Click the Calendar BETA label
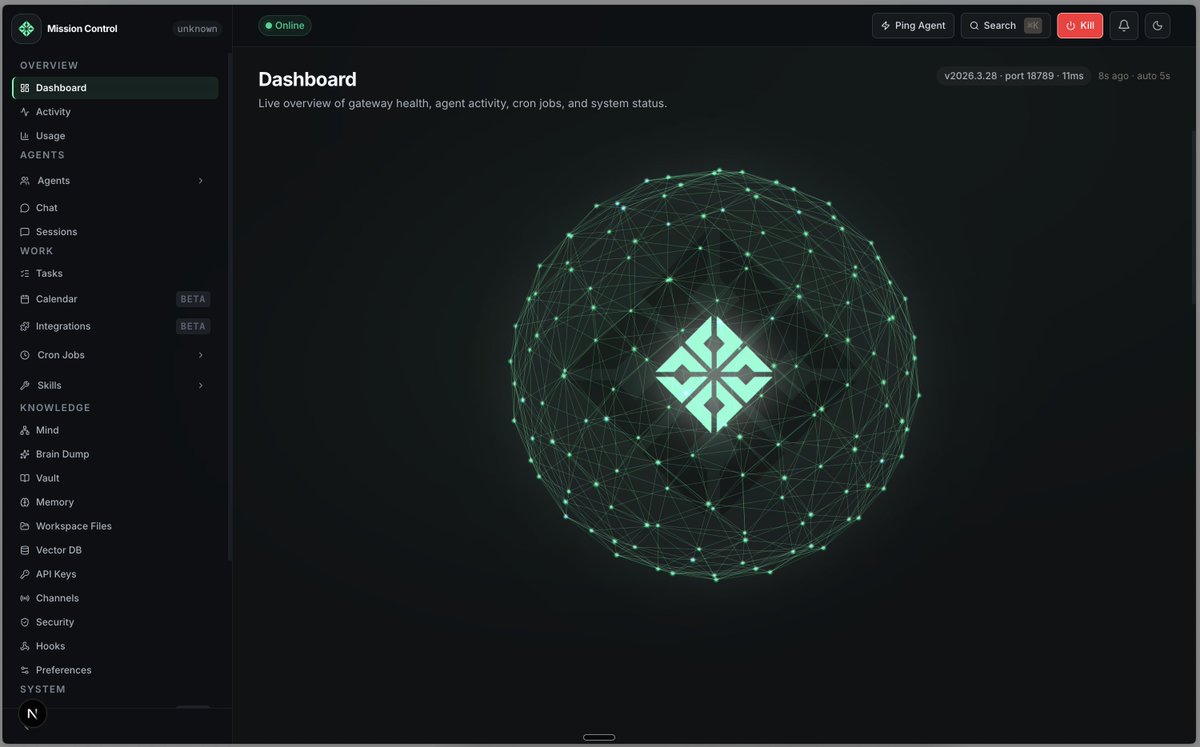Viewport: 1200px width, 747px height. (193, 299)
